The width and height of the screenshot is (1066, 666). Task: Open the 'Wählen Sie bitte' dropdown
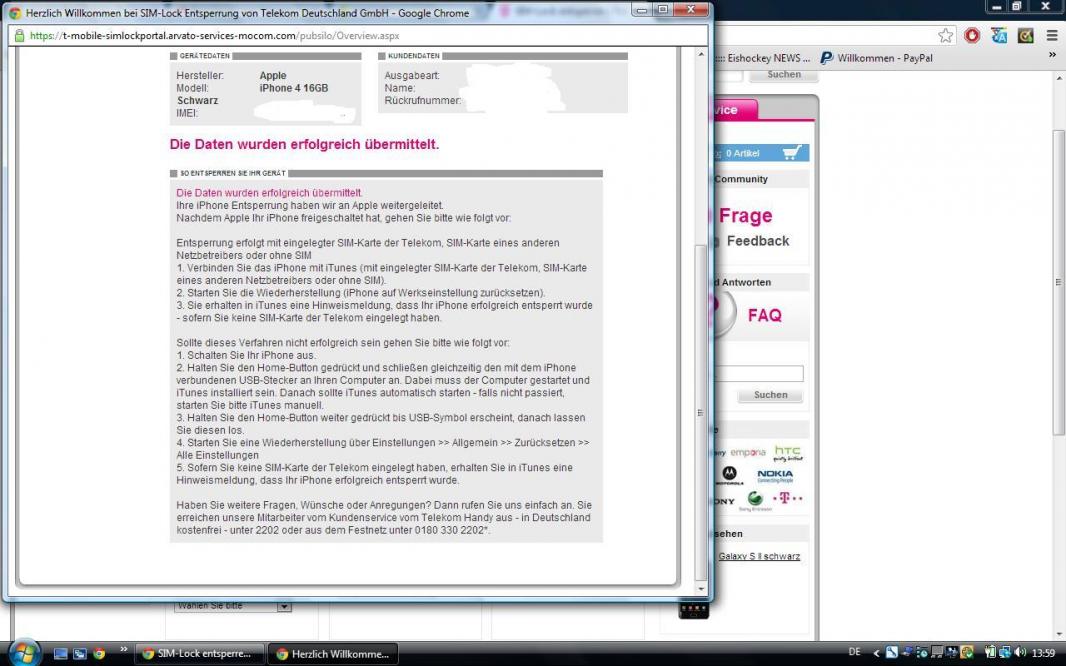coord(233,606)
